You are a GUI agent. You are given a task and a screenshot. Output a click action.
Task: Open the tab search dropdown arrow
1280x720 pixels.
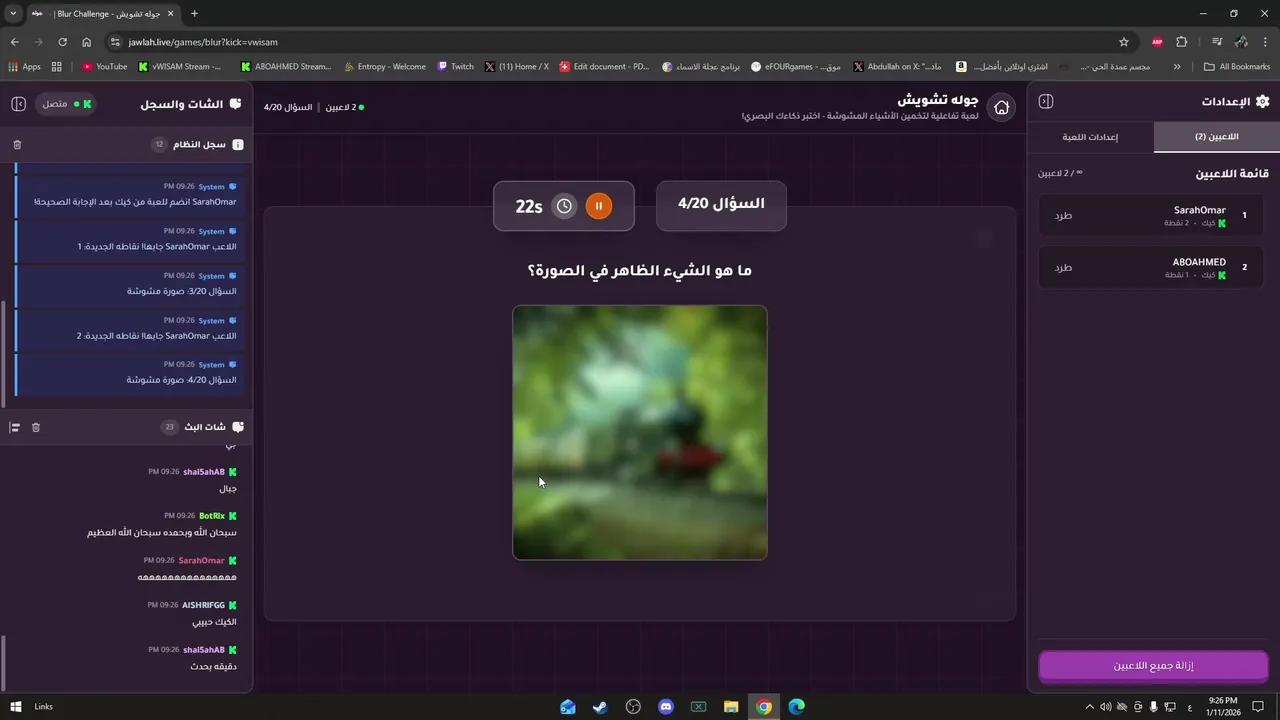point(13,13)
